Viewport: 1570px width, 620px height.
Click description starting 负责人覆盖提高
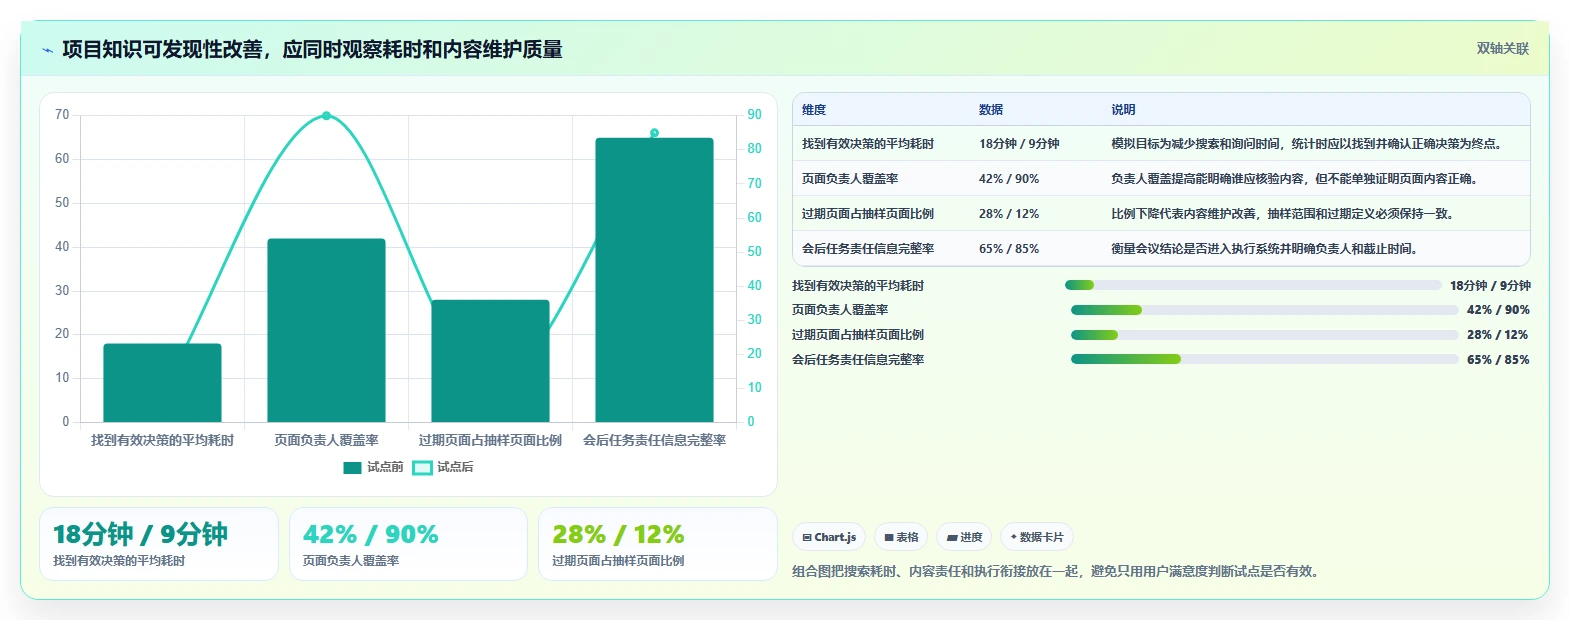pyautogui.click(x=1297, y=179)
